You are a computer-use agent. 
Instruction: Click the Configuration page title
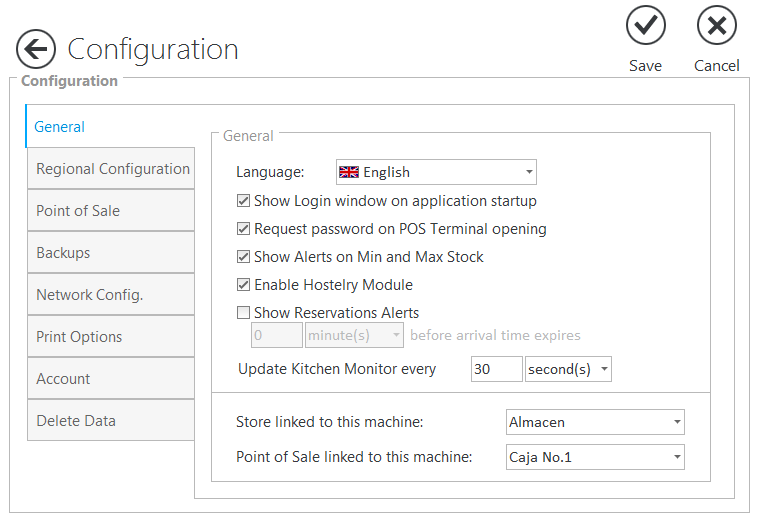tap(153, 50)
